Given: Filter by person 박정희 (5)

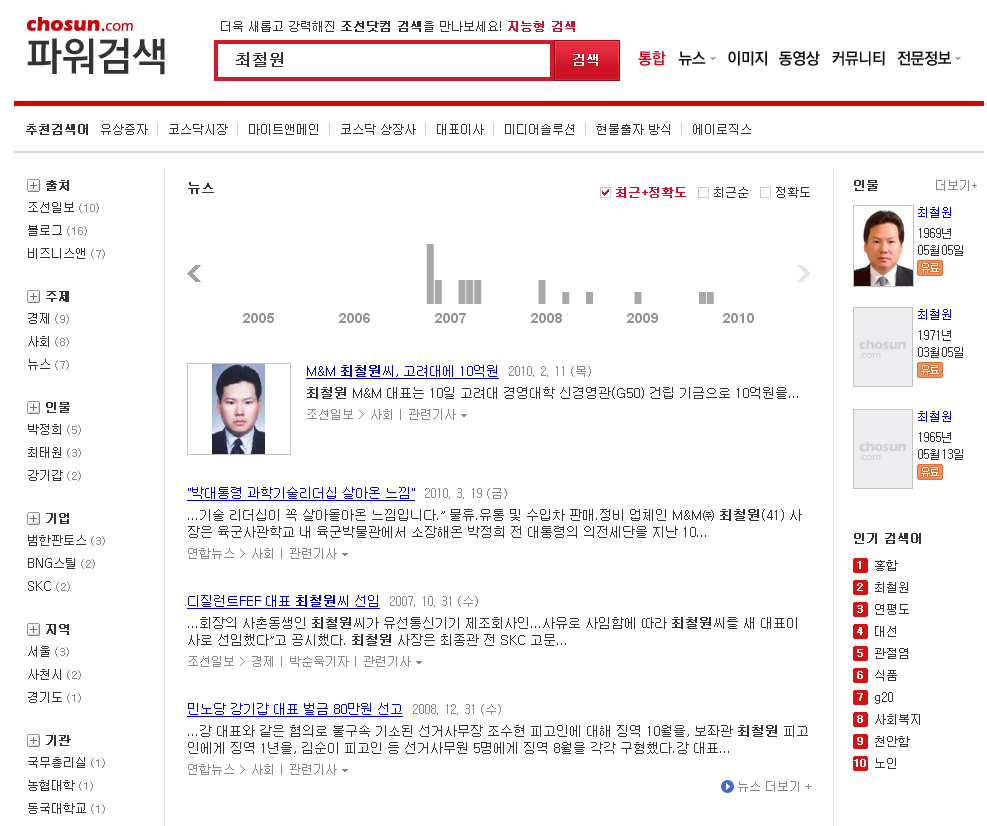Looking at the screenshot, I should (54, 429).
